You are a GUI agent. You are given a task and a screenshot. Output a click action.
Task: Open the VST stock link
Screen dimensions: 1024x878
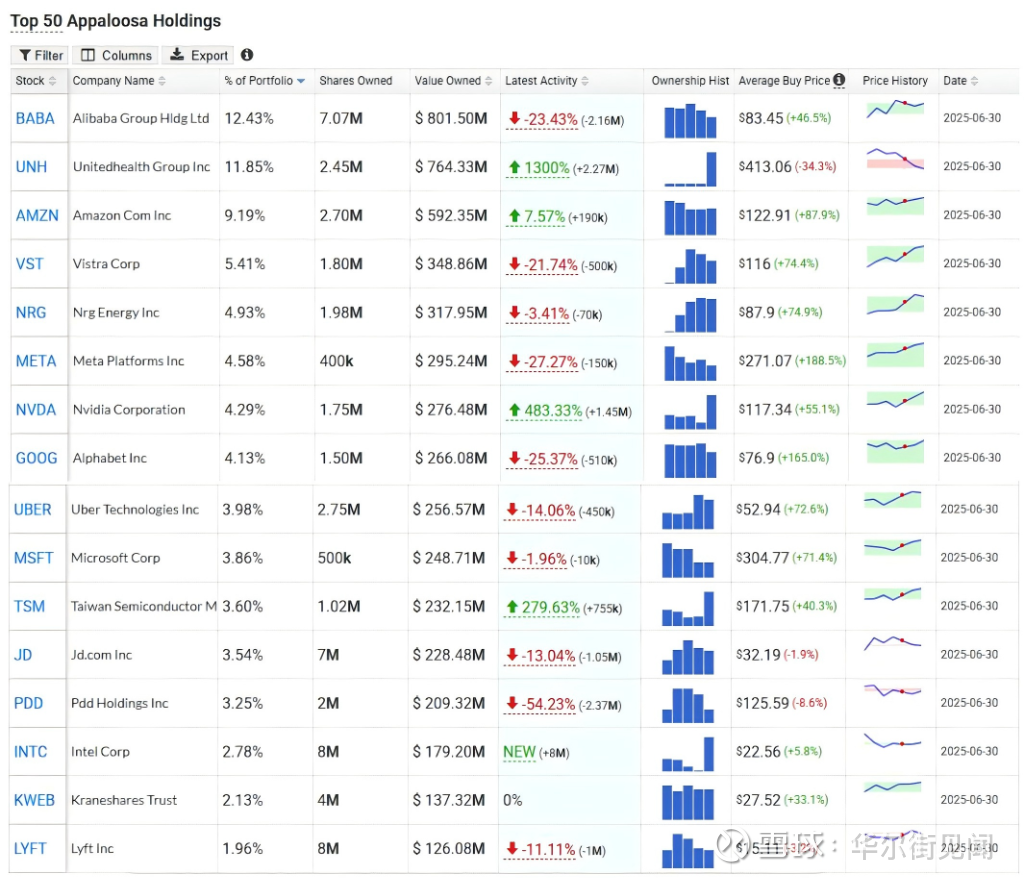pyautogui.click(x=29, y=264)
